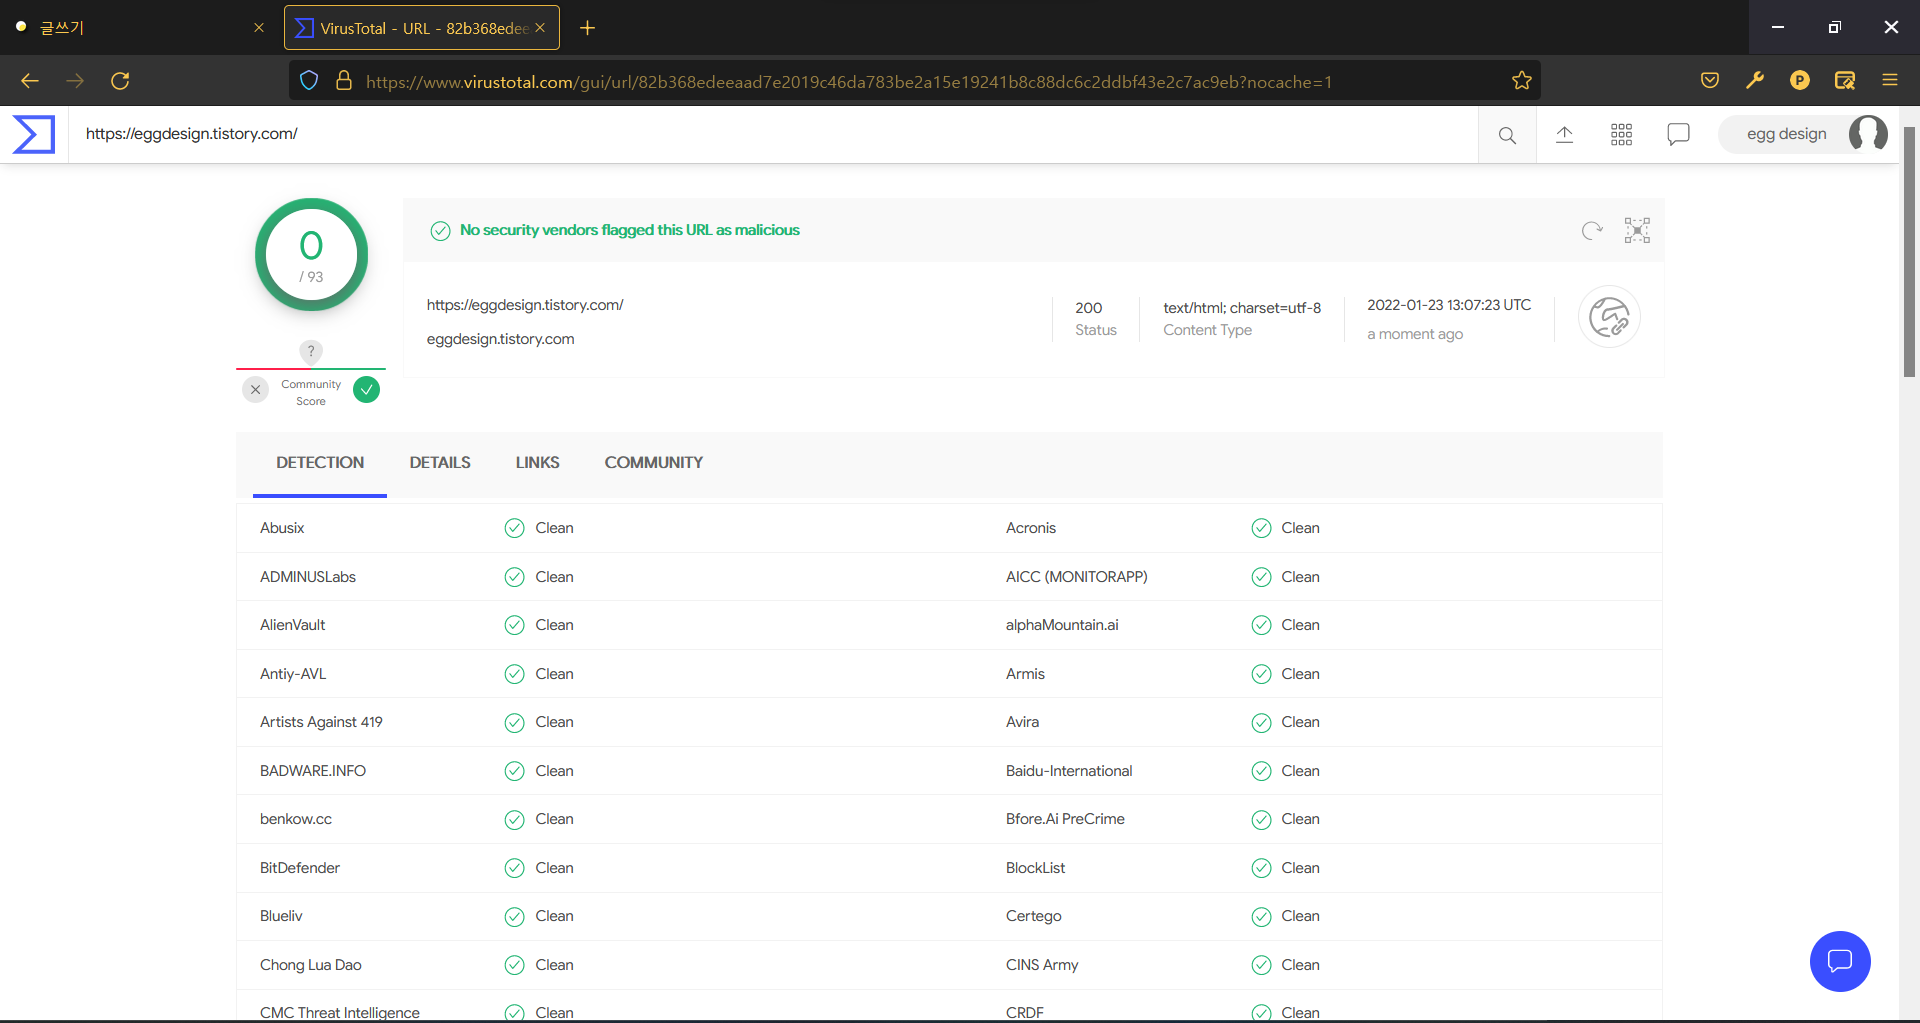The width and height of the screenshot is (1920, 1023).
Task: Close the 글쓰기 tab
Action: (259, 28)
